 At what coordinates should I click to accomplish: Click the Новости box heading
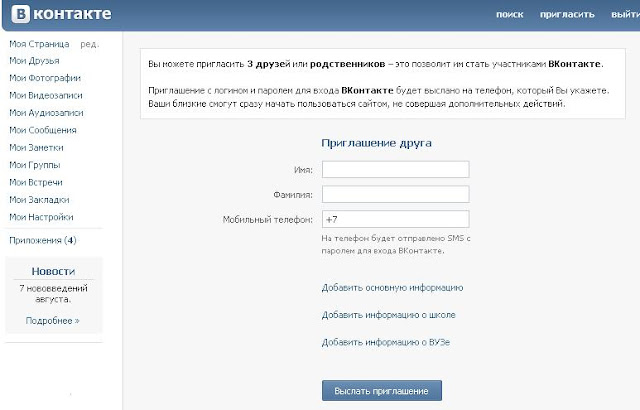tap(53, 271)
